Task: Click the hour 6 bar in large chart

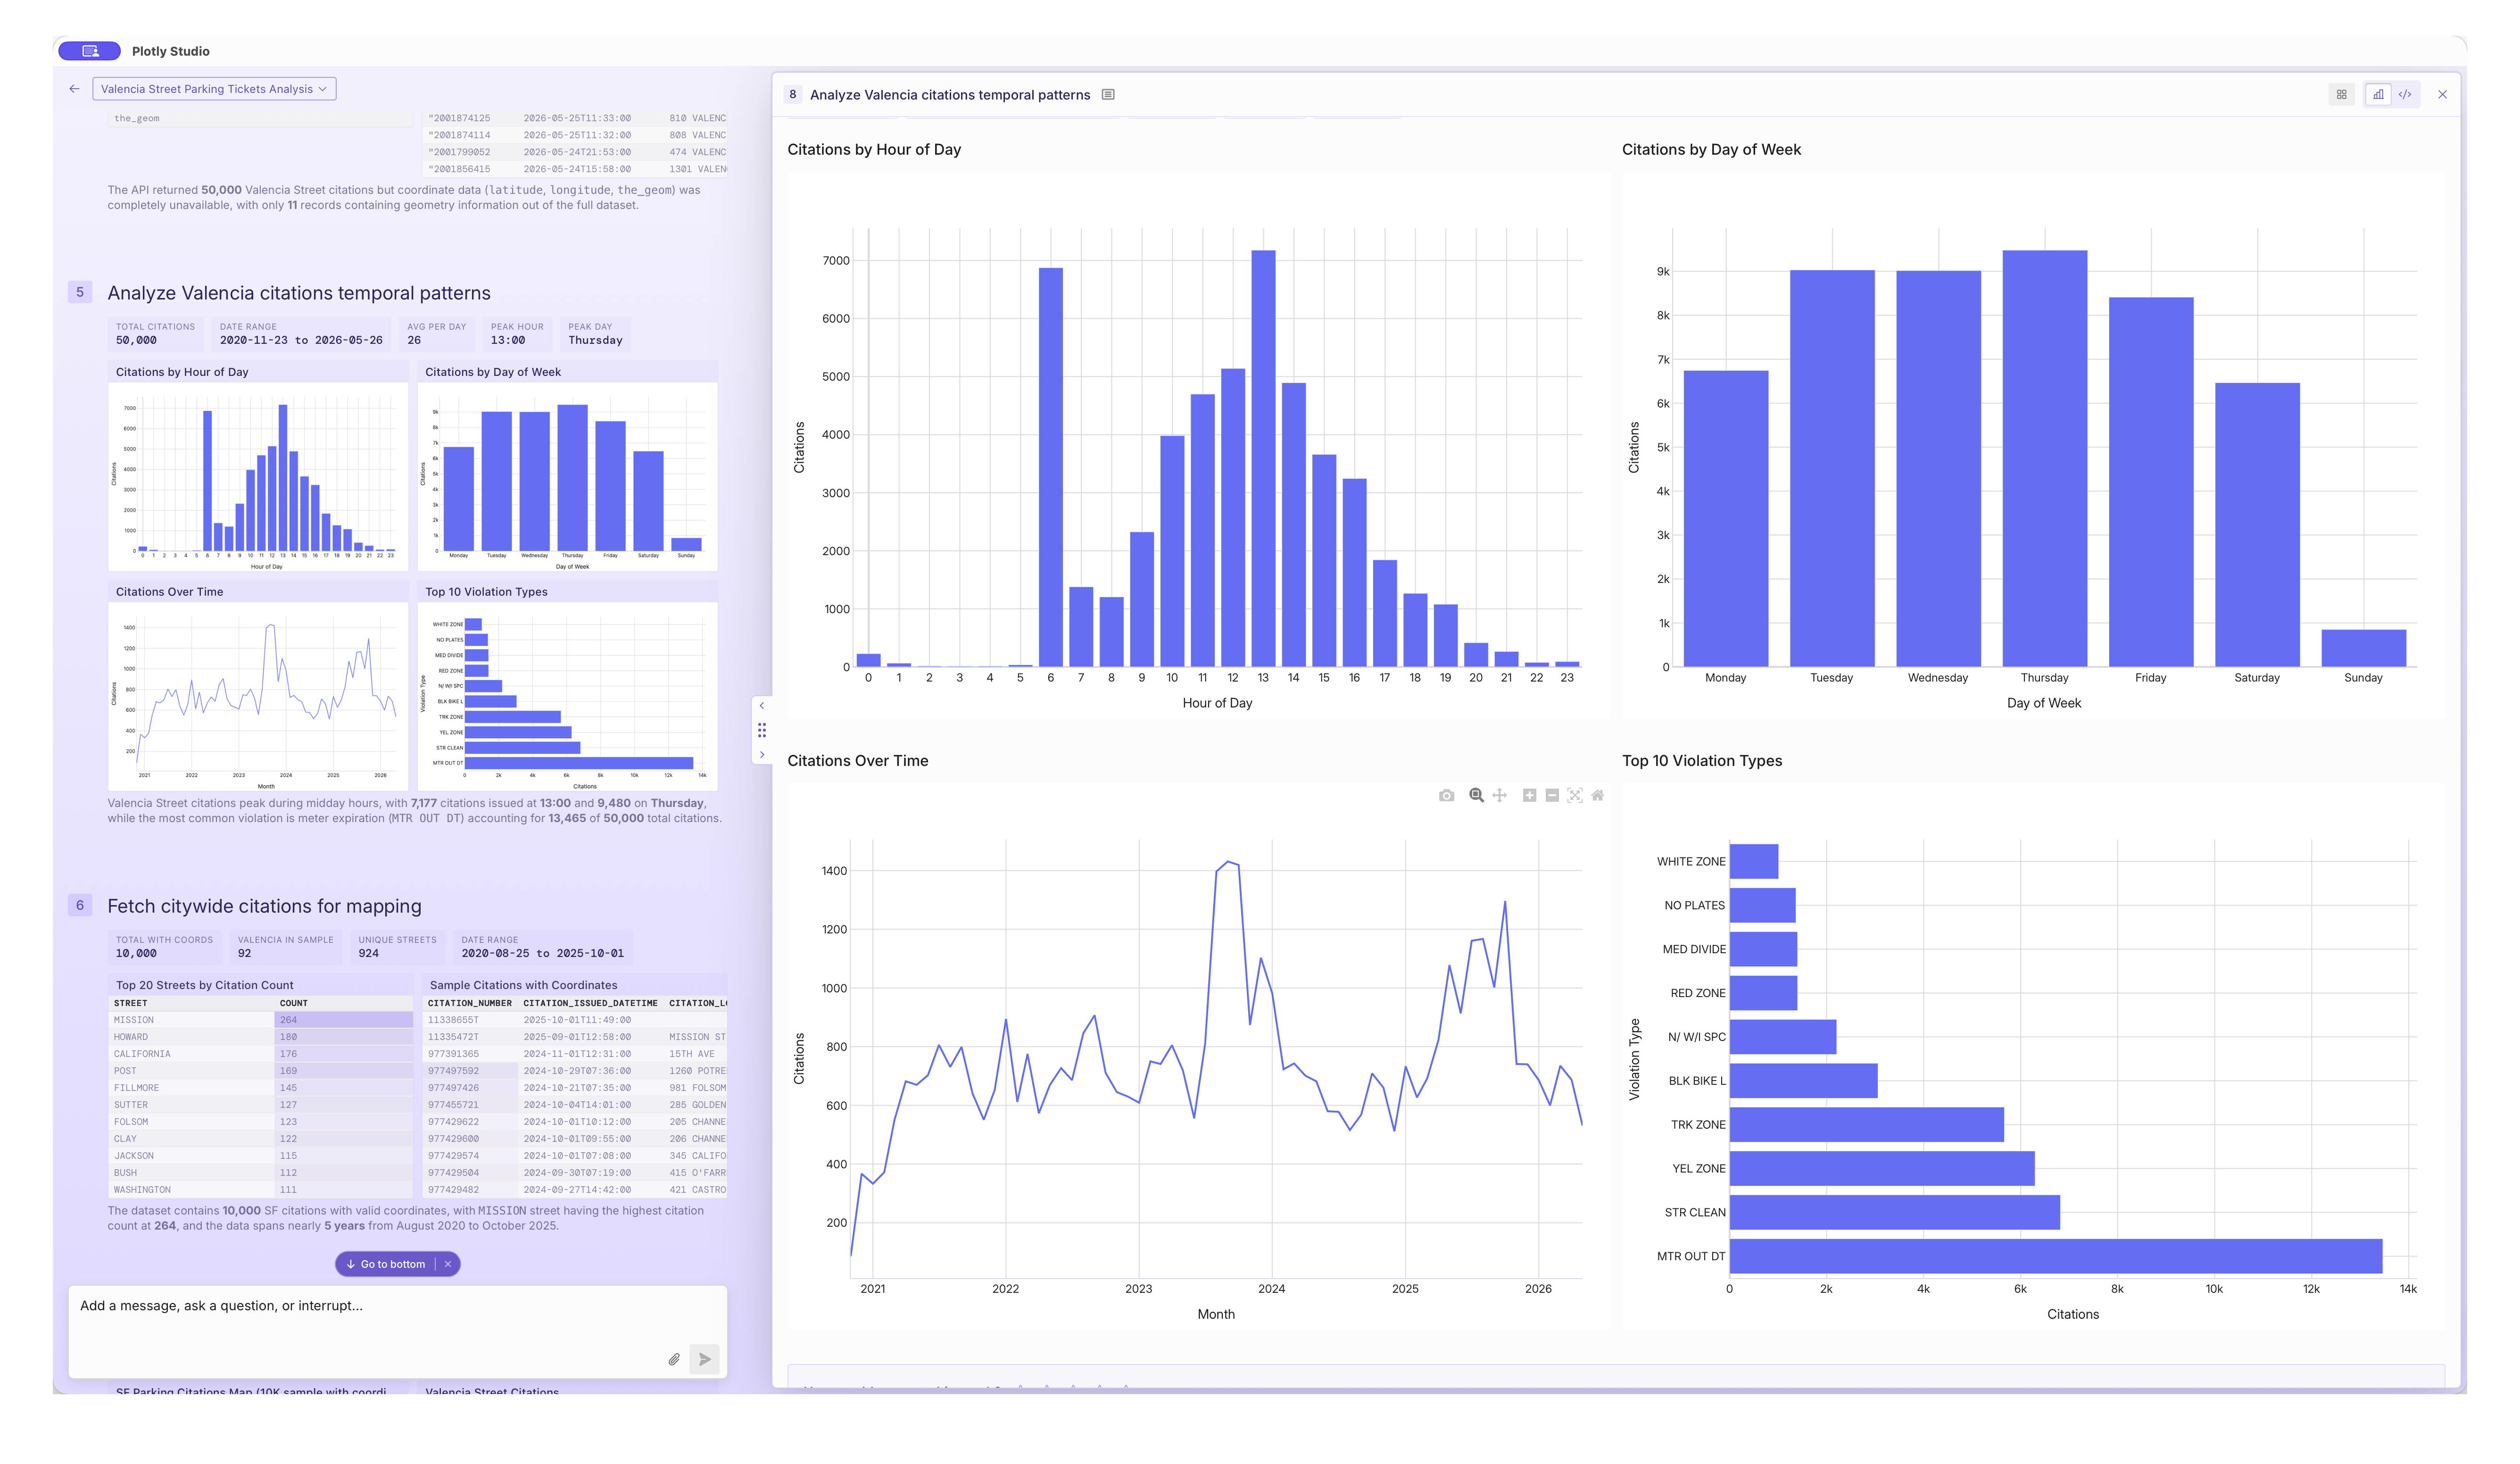Action: [x=1050, y=467]
